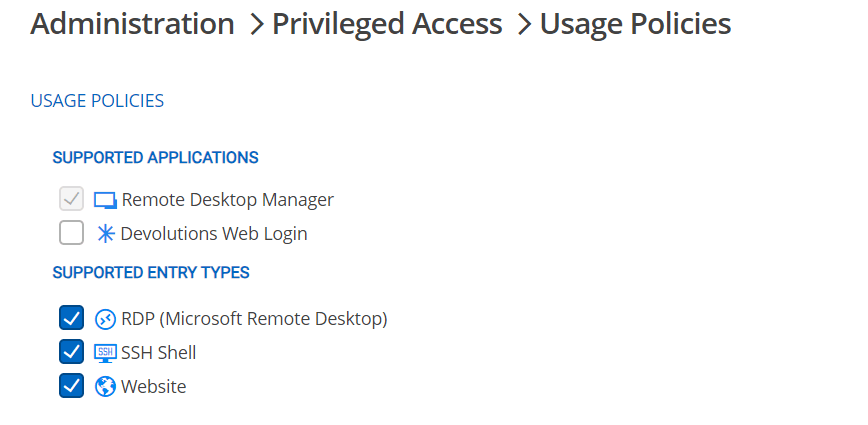The width and height of the screenshot is (868, 425).
Task: Select the Usage Policies breadcrumb title
Action: pyautogui.click(x=635, y=23)
